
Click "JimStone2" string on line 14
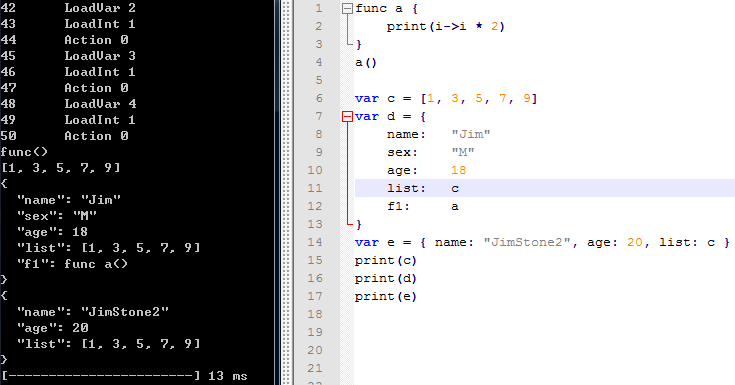point(527,242)
